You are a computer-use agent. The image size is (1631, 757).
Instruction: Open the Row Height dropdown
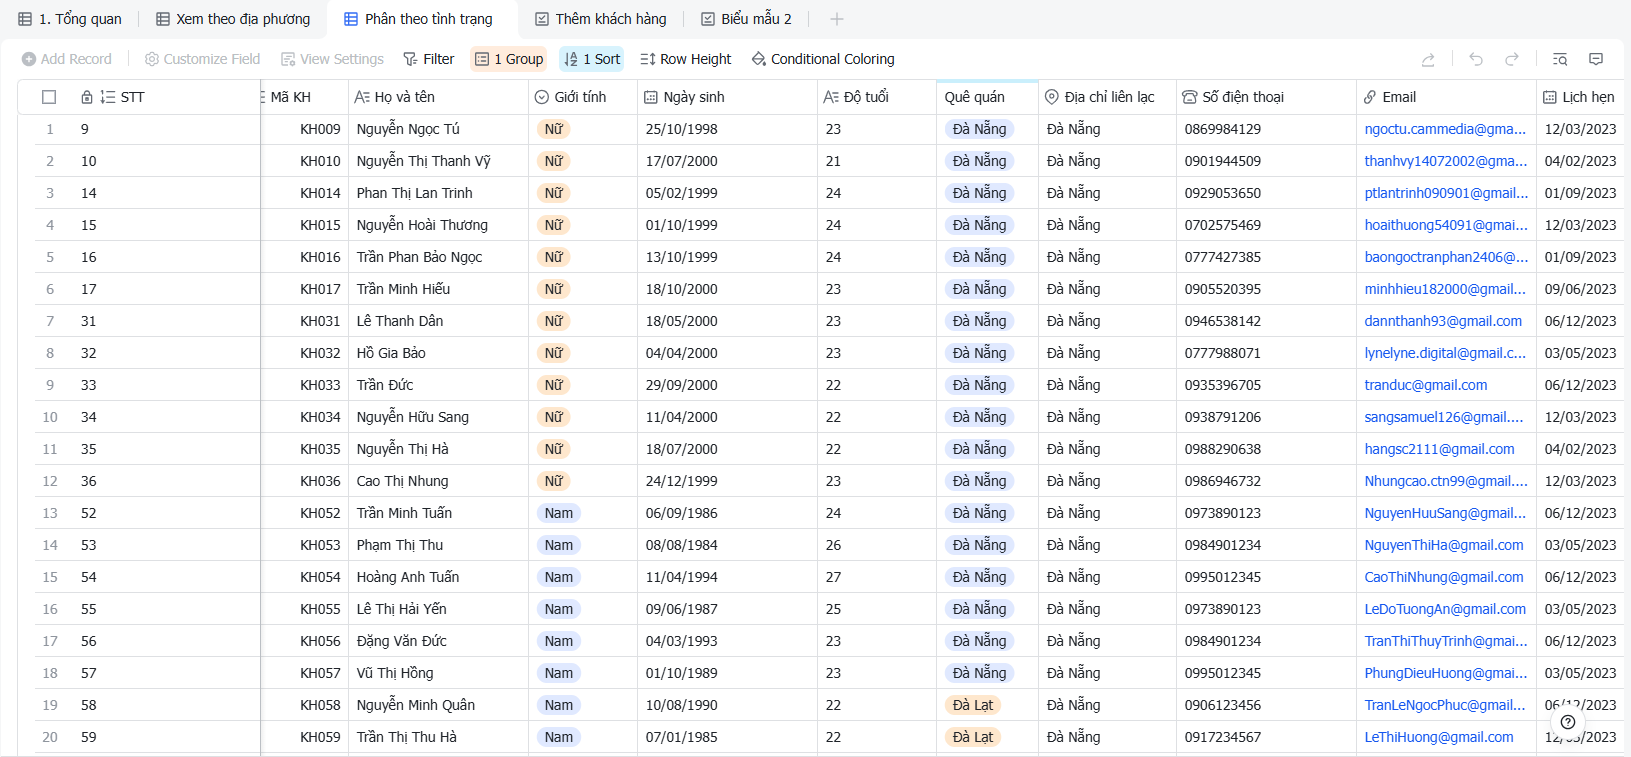(x=686, y=59)
